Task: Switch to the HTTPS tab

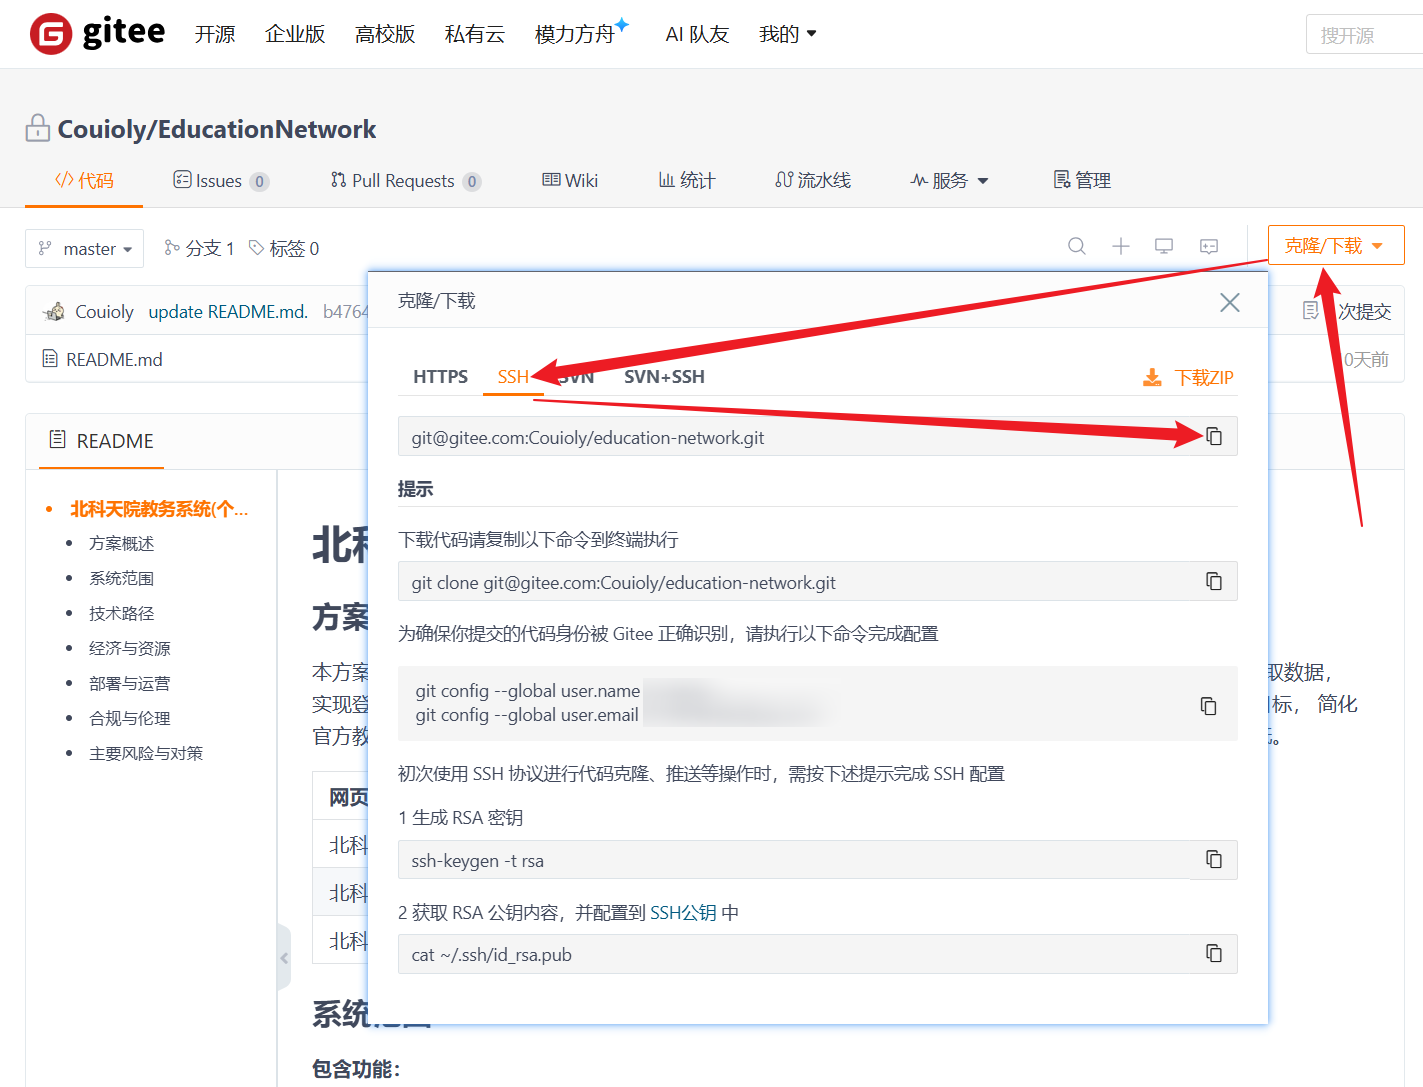Action: (x=440, y=377)
